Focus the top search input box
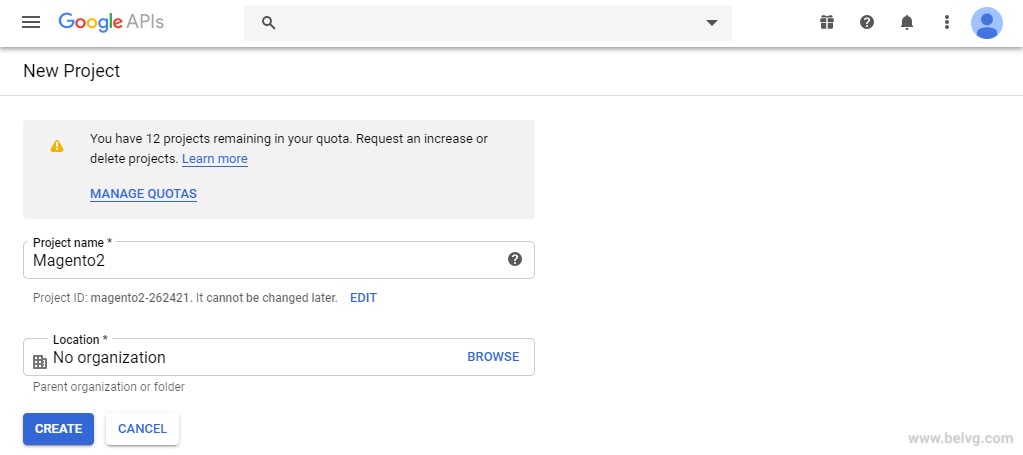1023x455 pixels. click(x=488, y=23)
